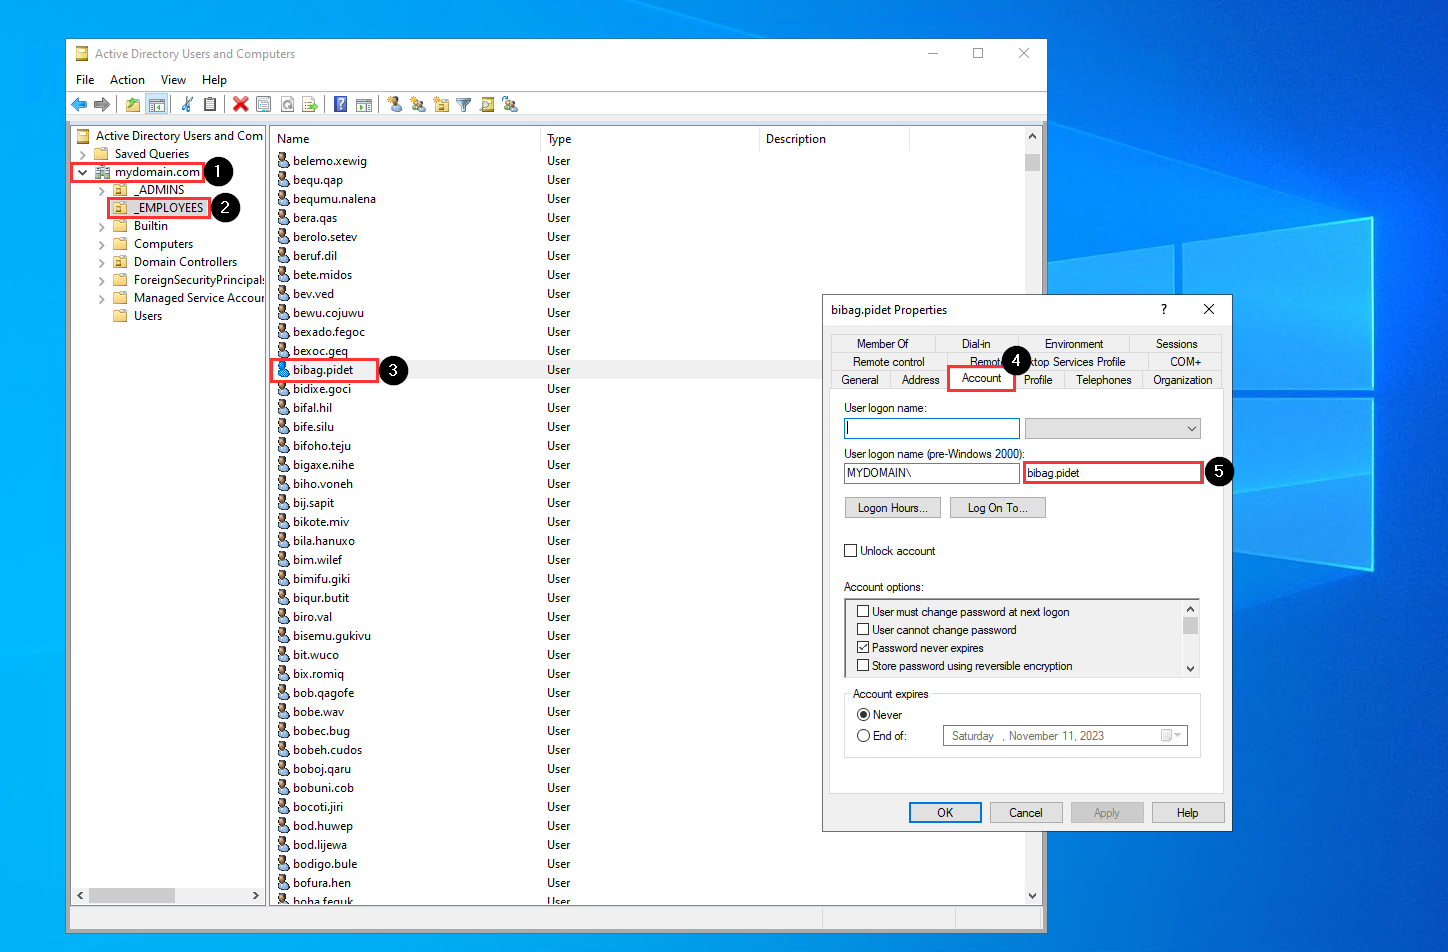Click the Create New Organizational Unit icon
The image size is (1448, 952).
tap(441, 104)
